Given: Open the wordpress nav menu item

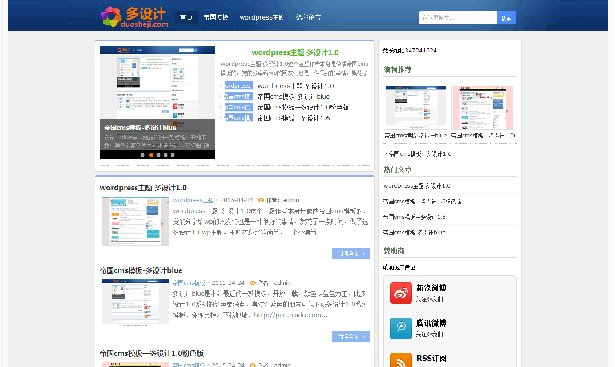Looking at the screenshot, I should tap(261, 17).
